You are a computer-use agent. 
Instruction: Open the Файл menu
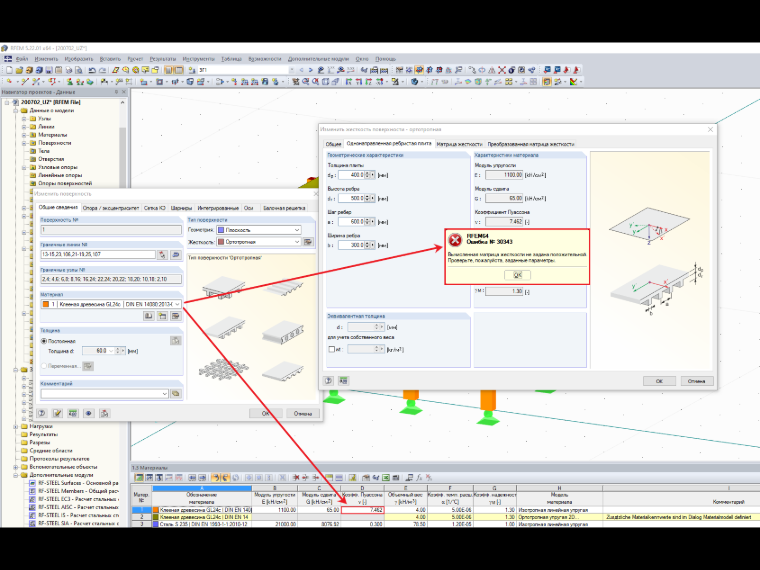pos(22,59)
